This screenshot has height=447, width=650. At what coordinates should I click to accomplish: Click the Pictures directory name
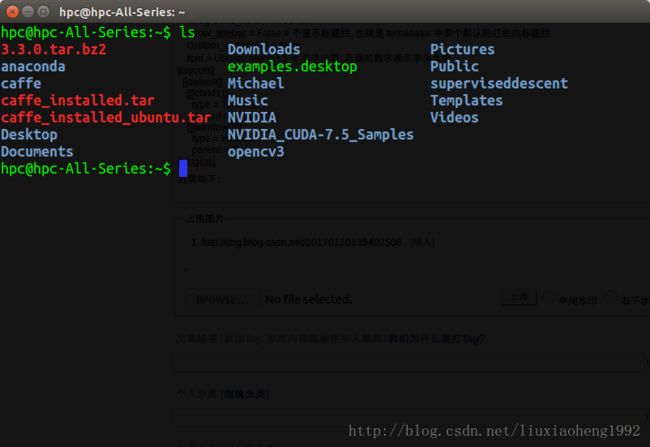point(462,49)
